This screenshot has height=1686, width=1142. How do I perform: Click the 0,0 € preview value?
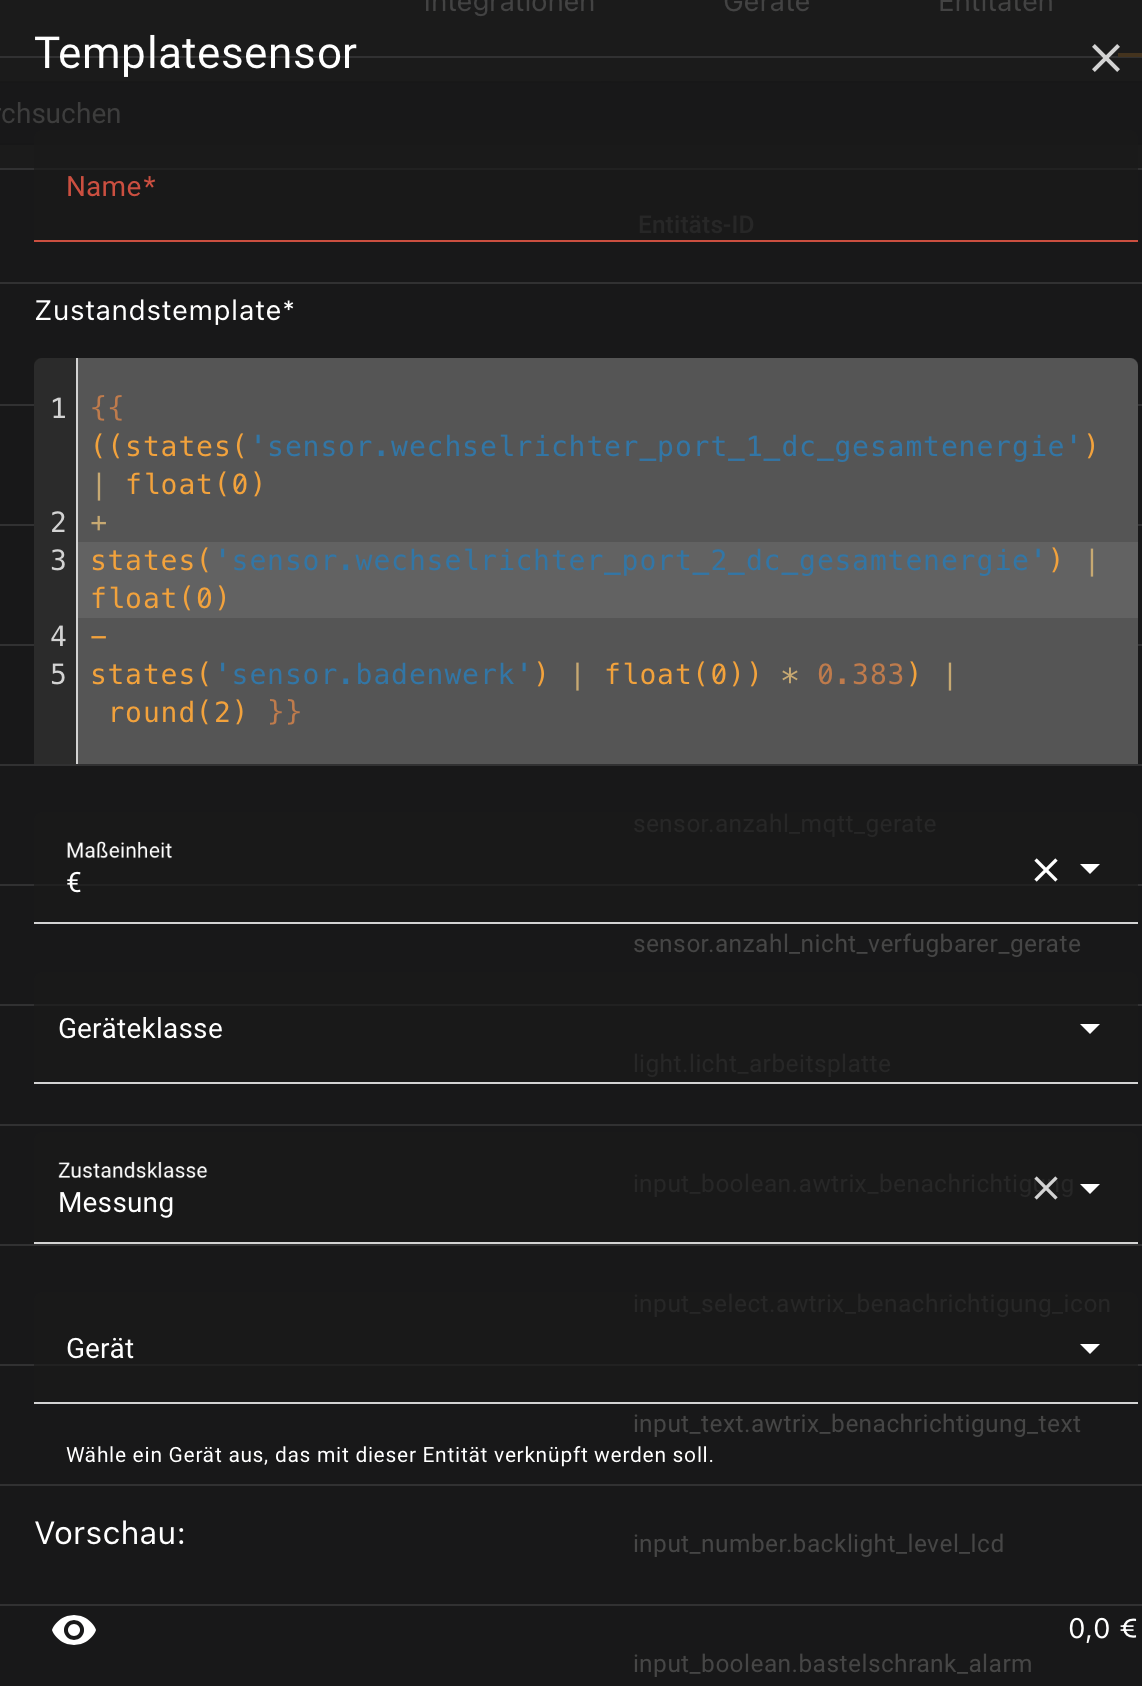pos(1101,1629)
